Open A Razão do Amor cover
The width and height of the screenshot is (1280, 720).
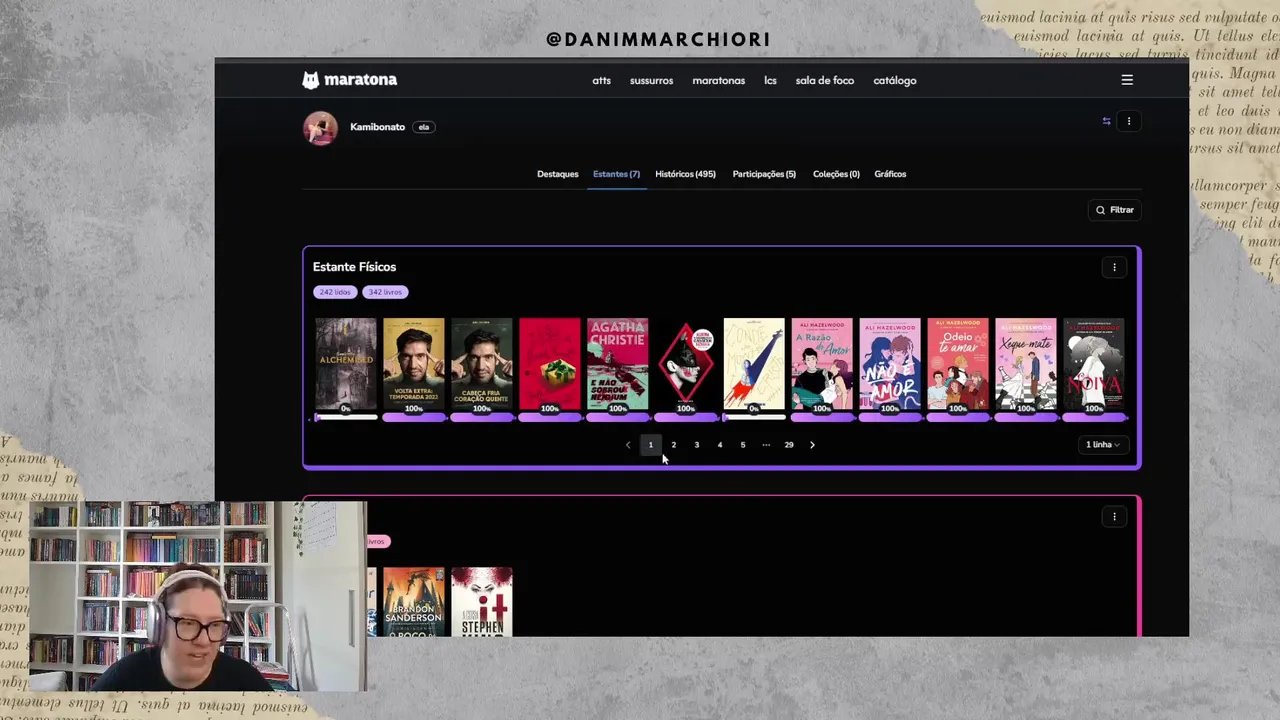[x=822, y=364]
